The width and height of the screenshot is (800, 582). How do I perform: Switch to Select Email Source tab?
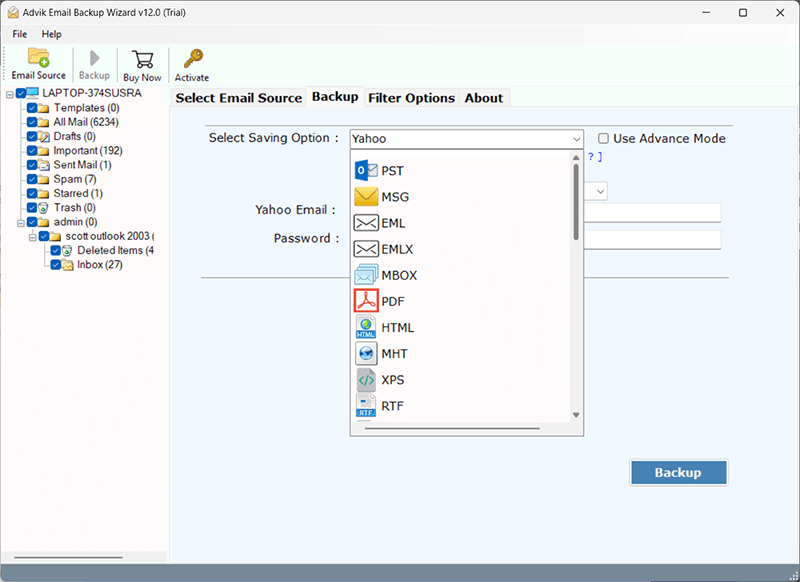pyautogui.click(x=239, y=98)
